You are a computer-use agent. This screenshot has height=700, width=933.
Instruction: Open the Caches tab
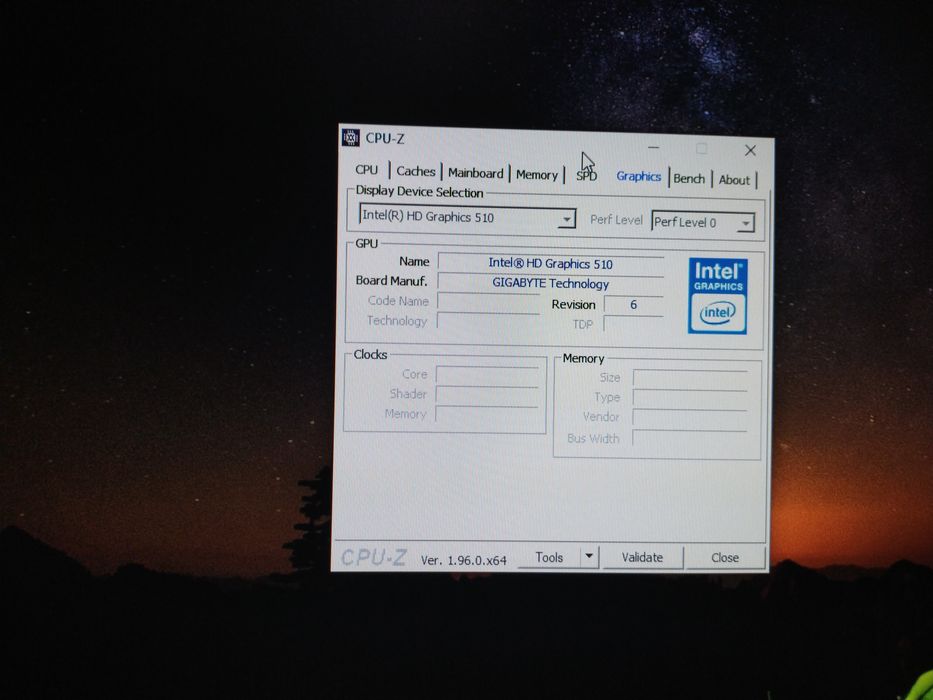point(415,171)
